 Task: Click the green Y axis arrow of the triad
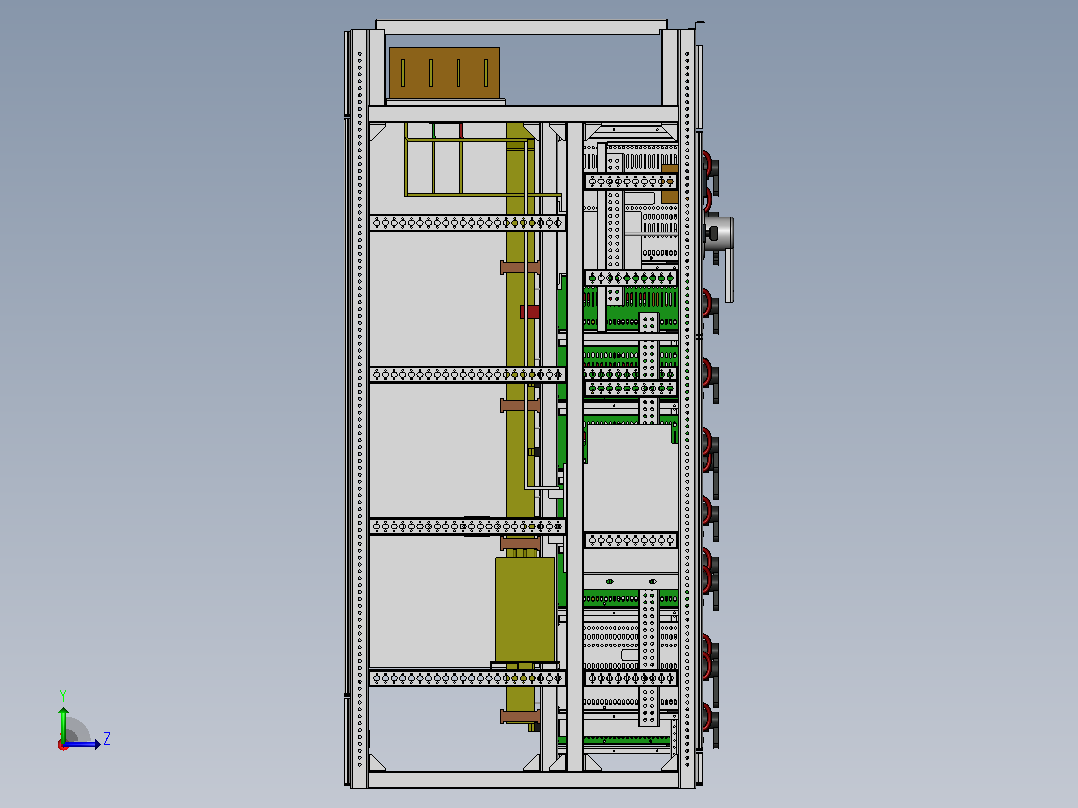pos(63,724)
